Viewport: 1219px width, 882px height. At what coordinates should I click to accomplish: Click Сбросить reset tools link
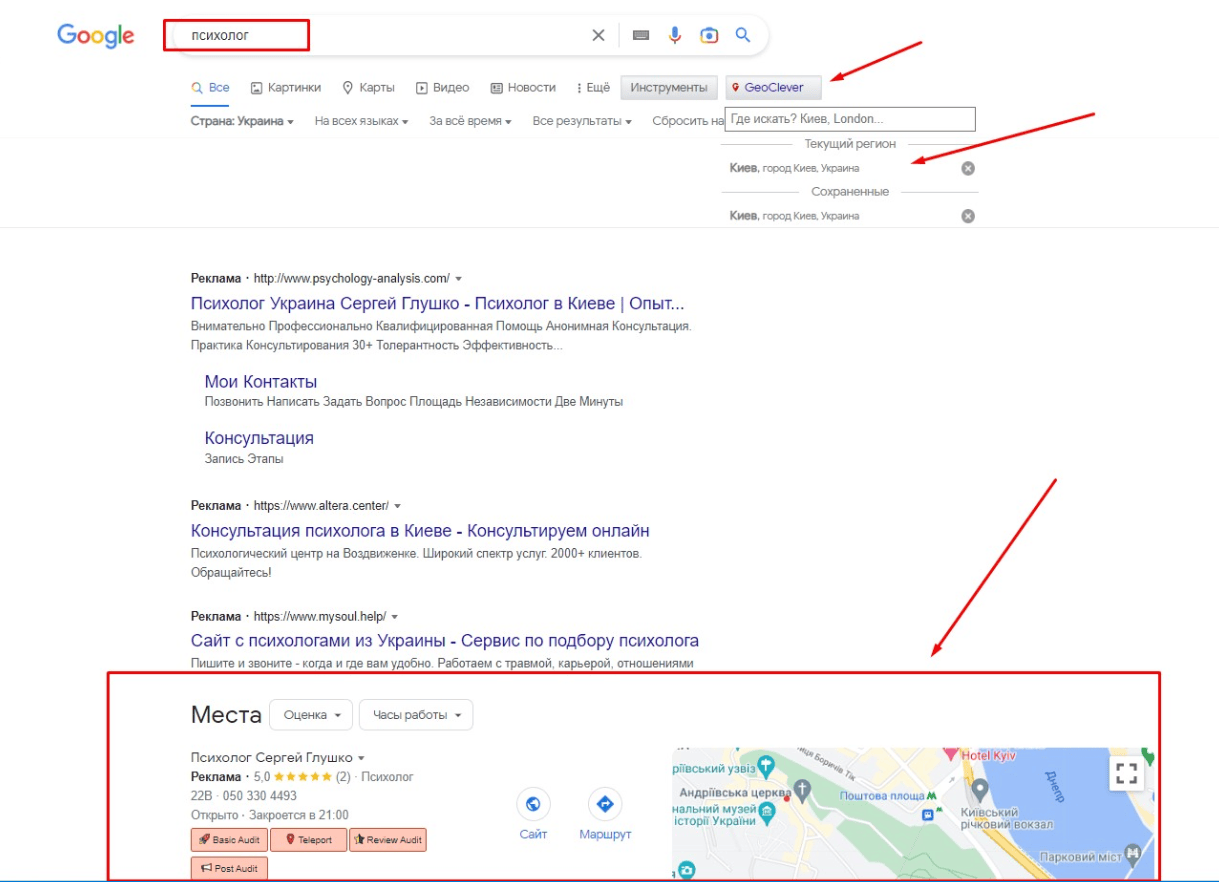[x=687, y=122]
